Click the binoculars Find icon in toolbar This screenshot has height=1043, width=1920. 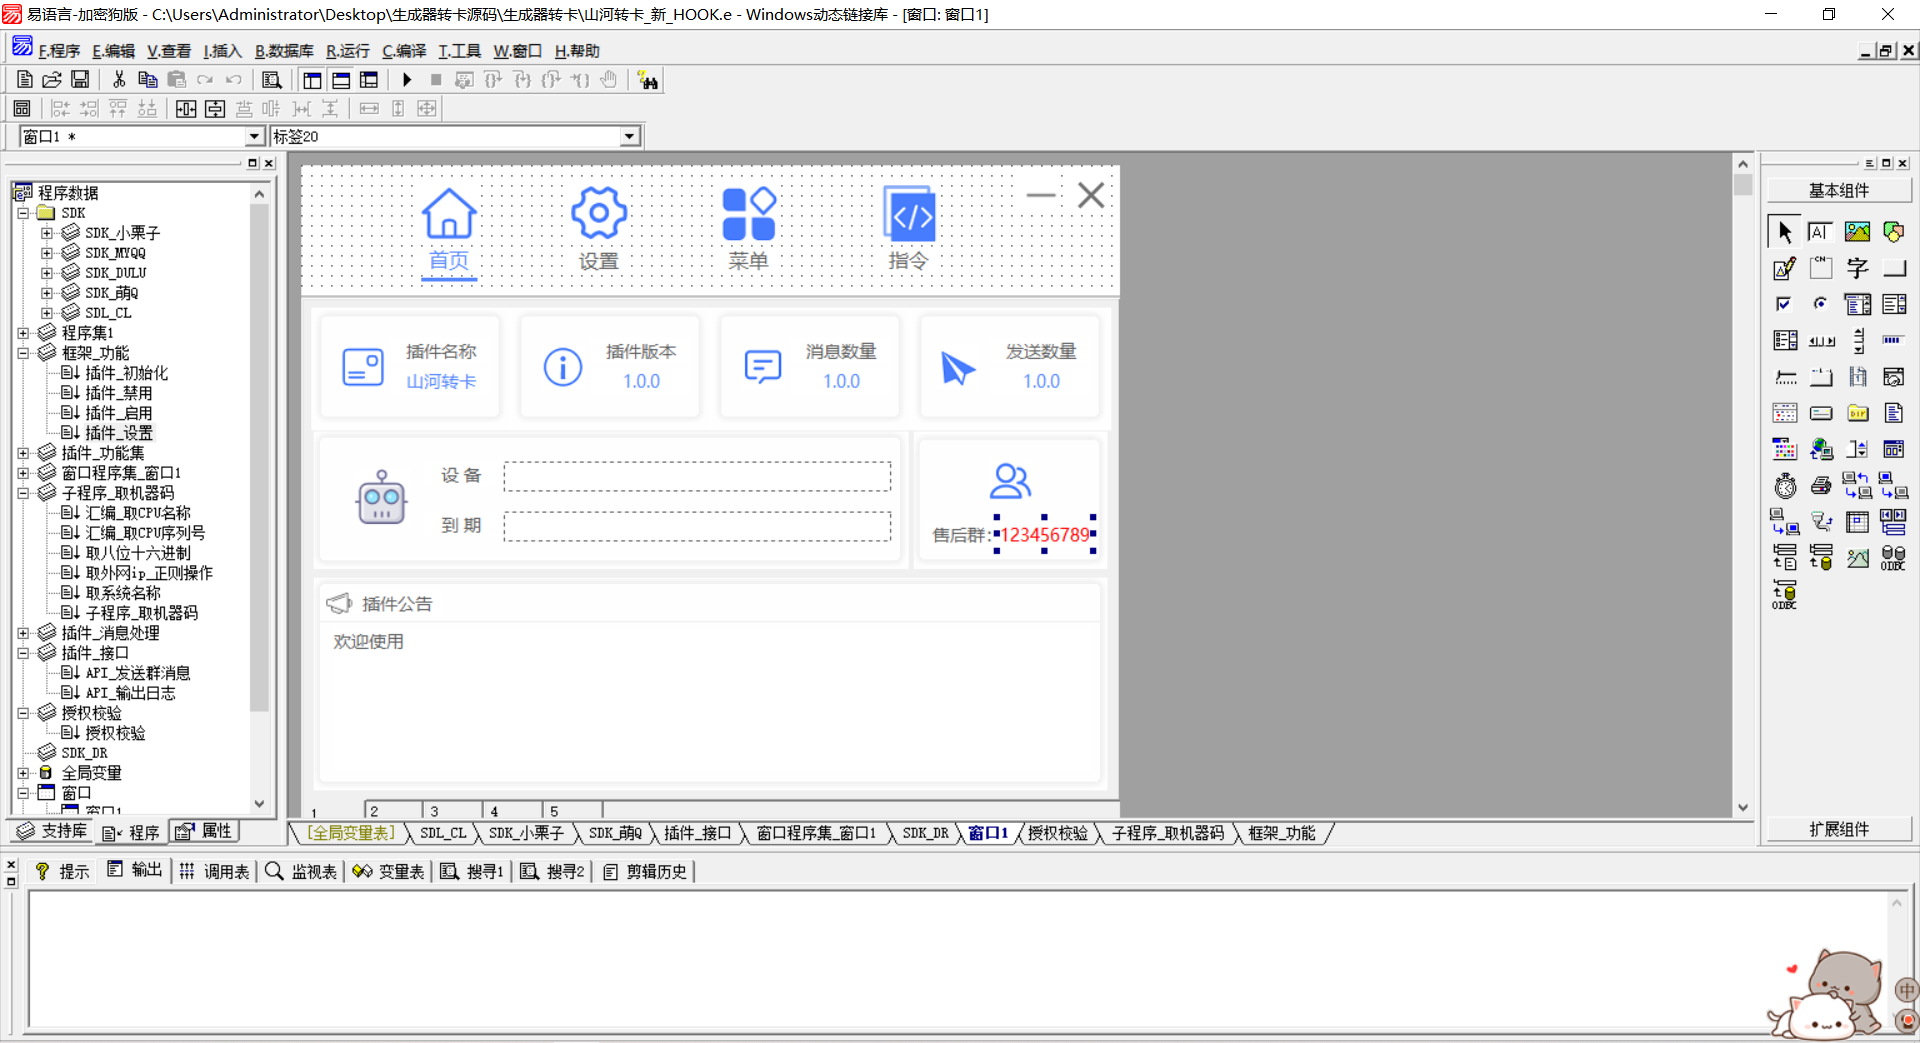[x=648, y=81]
